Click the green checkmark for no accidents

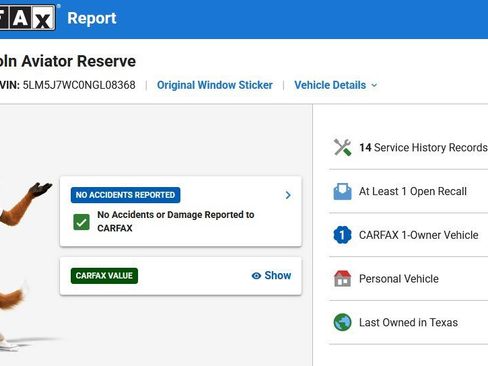pos(81,222)
